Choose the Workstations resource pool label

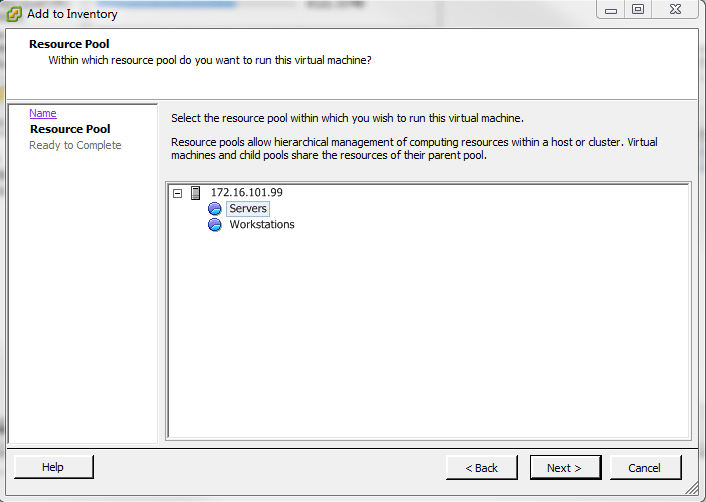(x=262, y=225)
